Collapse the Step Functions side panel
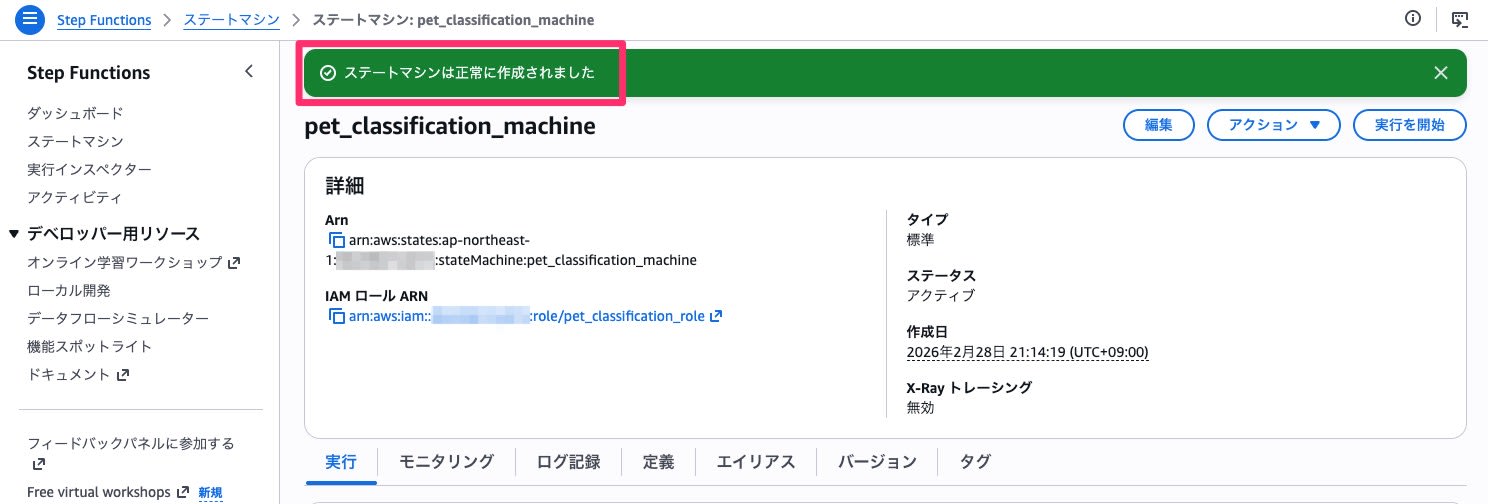Image resolution: width=1488 pixels, height=504 pixels. [x=249, y=72]
